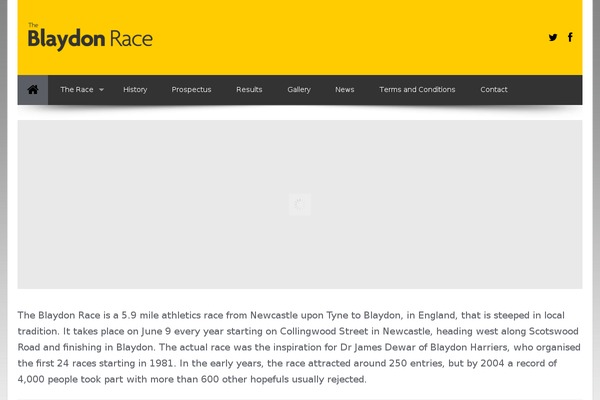Click the text 'Blaydon Harriers'
Image resolution: width=600 pixels, height=400 pixels.
469,347
